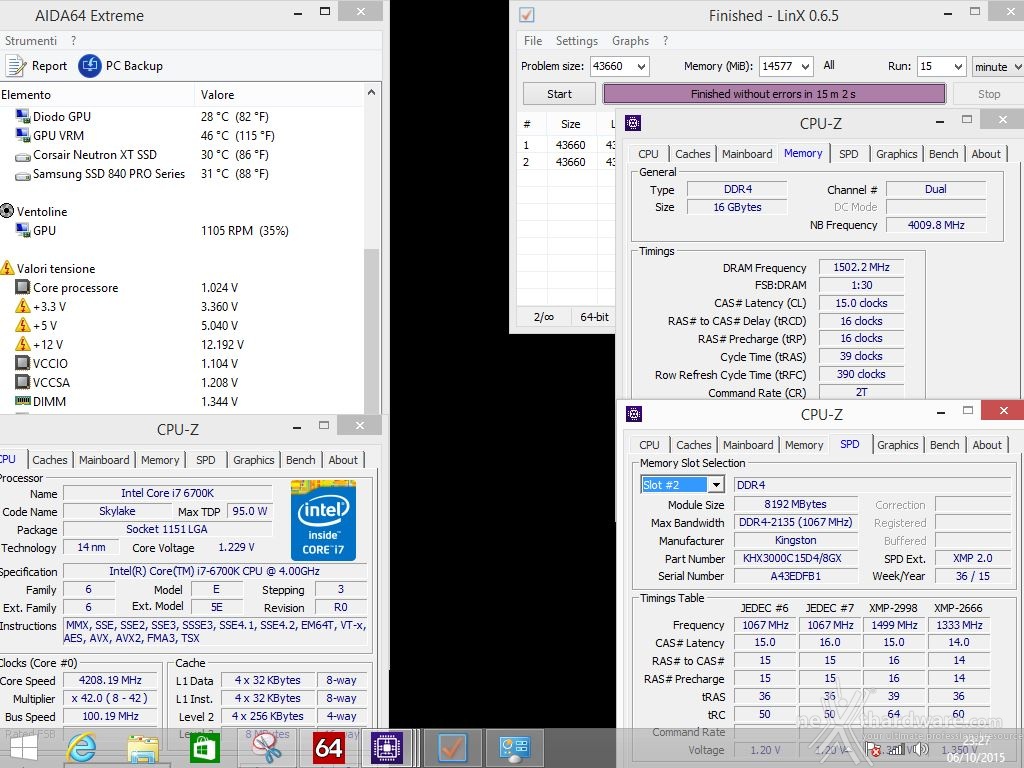This screenshot has width=1024, height=768.
Task: Select the Ventoline fan category icon
Action: [x=7, y=211]
